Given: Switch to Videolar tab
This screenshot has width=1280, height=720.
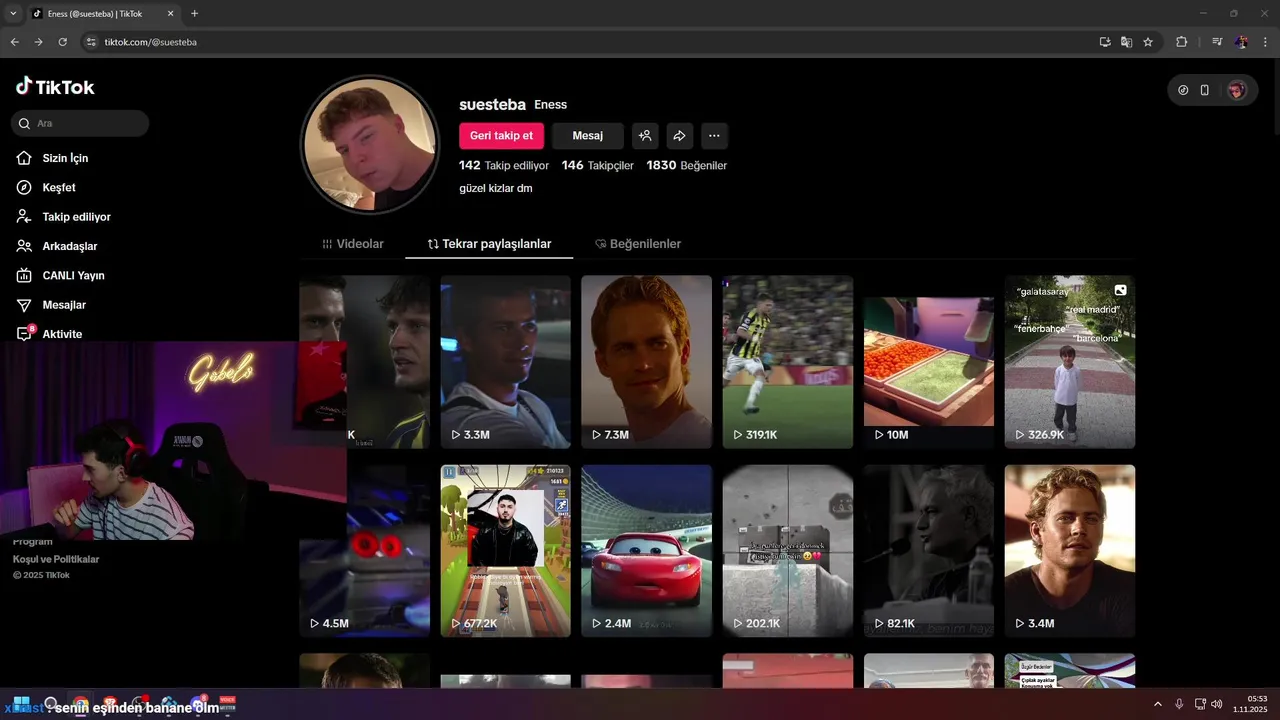Looking at the screenshot, I should (353, 244).
